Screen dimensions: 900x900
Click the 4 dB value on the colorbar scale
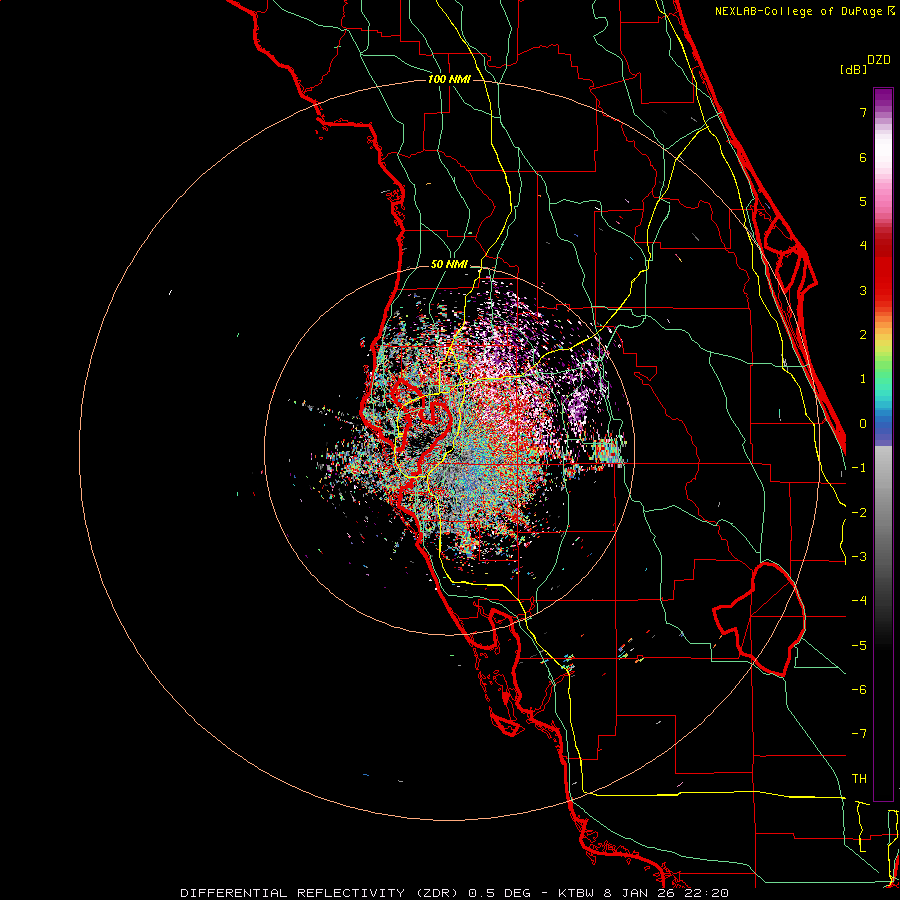pyautogui.click(x=863, y=246)
